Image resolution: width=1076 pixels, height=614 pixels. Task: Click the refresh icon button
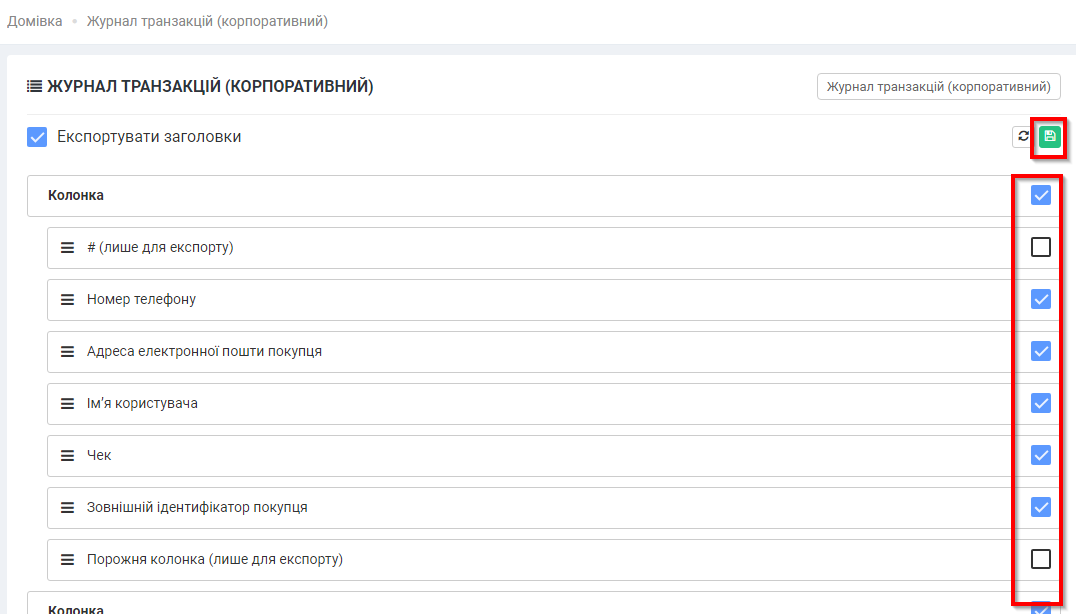tap(1023, 137)
